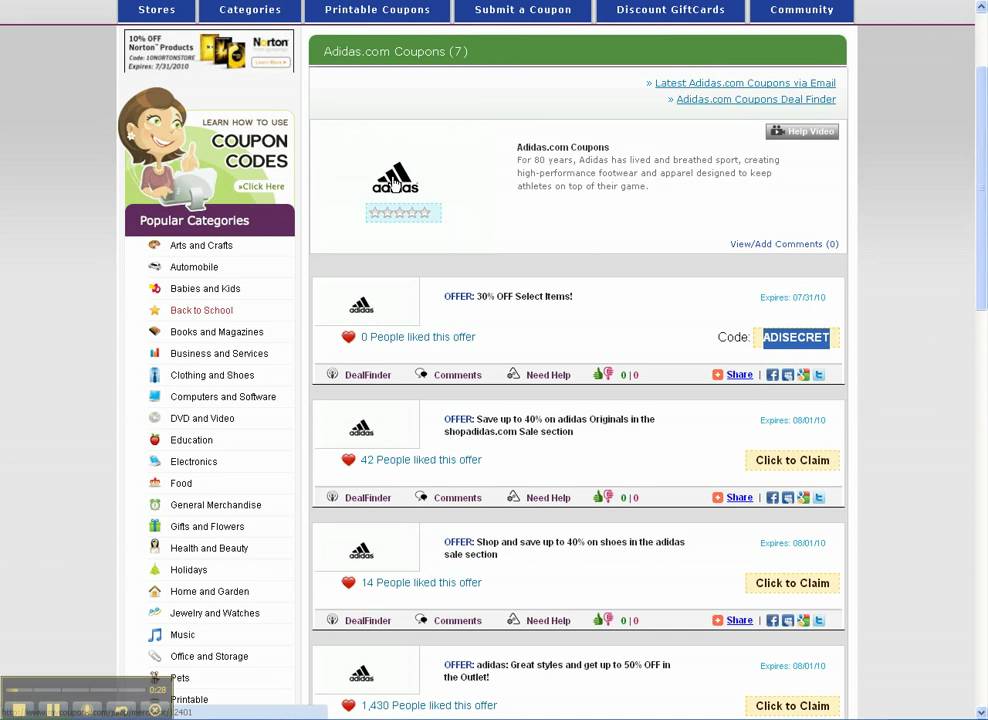988x720 pixels.
Task: Click to Claim the 40% shoes offer
Action: point(793,583)
